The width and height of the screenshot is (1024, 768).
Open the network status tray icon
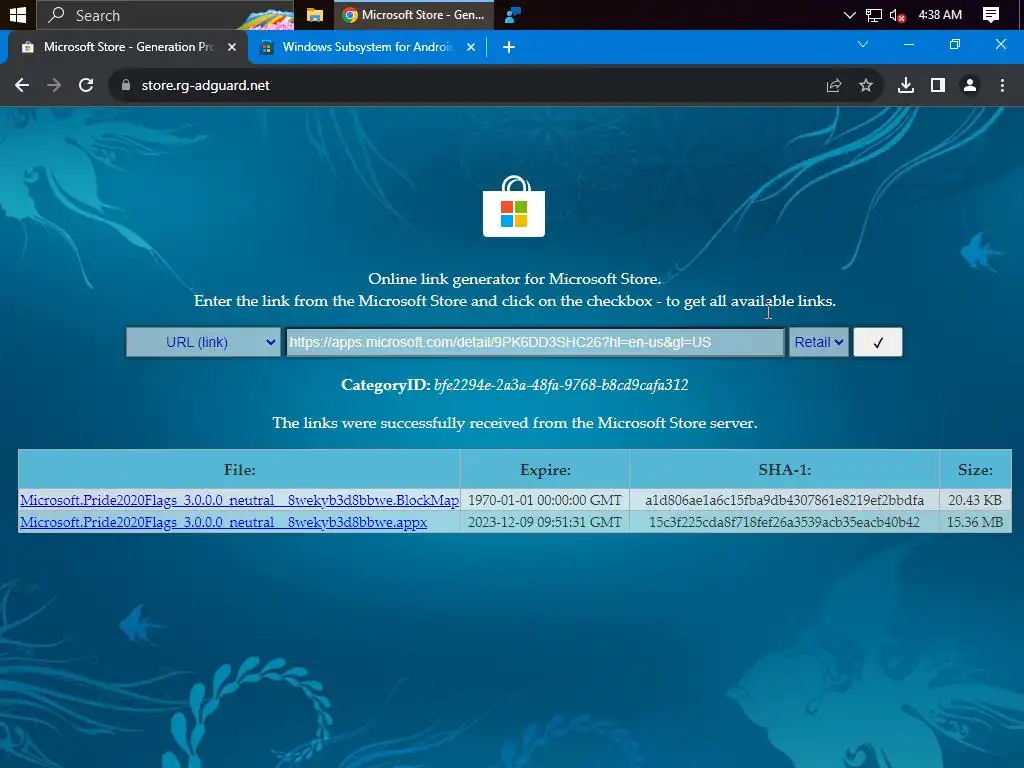pyautogui.click(x=873, y=15)
